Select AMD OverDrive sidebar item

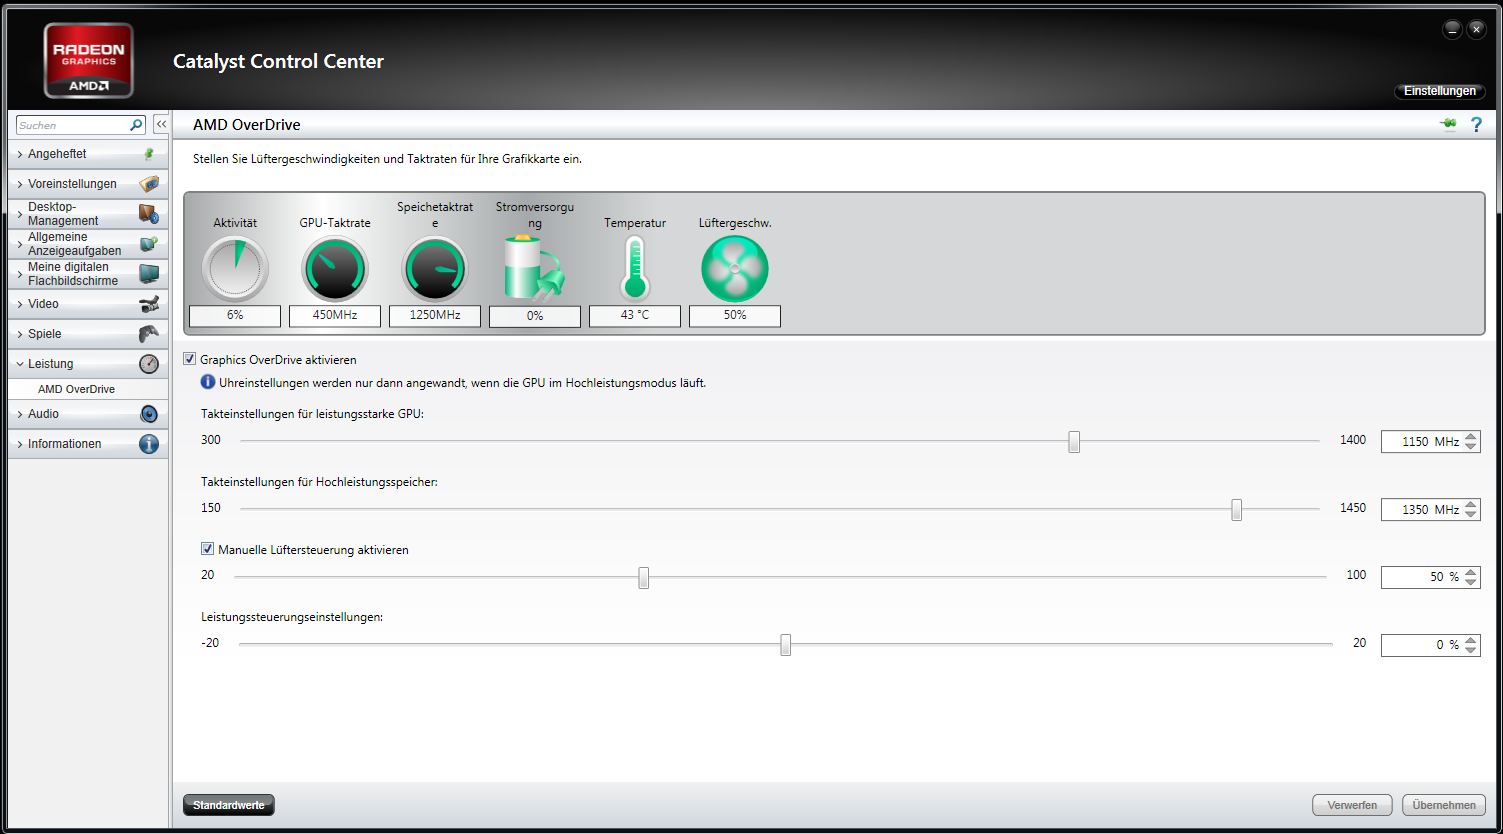(x=87, y=389)
